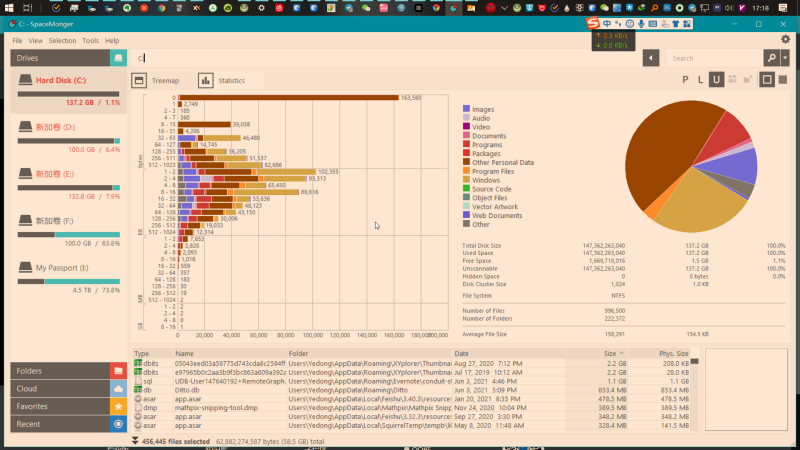Screen dimensions: 800x450
Task: Select the My Passport (I:) drive
Action: 68,279
